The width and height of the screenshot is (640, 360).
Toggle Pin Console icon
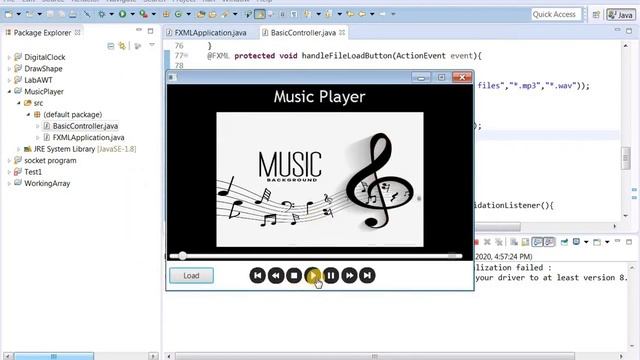[564, 242]
